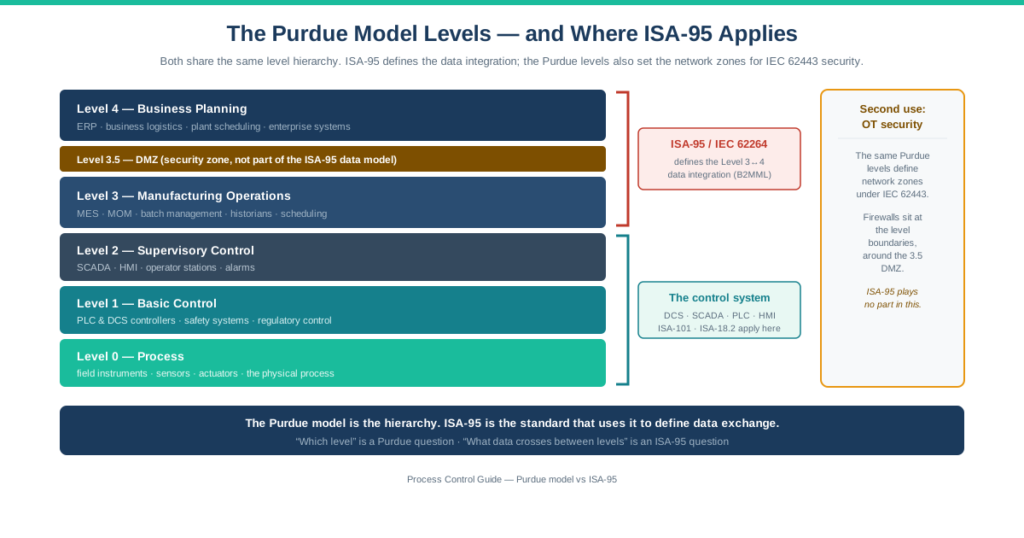Click the 'Level 2 — Supervisory Control' heading
This screenshot has width=1024, height=538.
[x=165, y=251]
